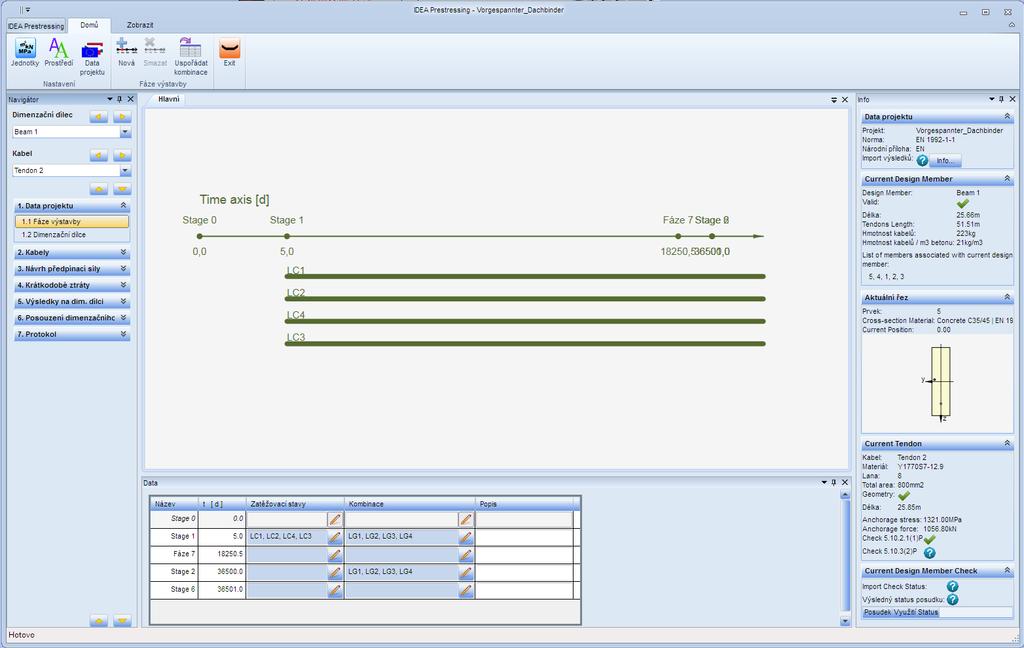Collapse Current Tendon info group
This screenshot has height=648, width=1024.
(x=1006, y=443)
